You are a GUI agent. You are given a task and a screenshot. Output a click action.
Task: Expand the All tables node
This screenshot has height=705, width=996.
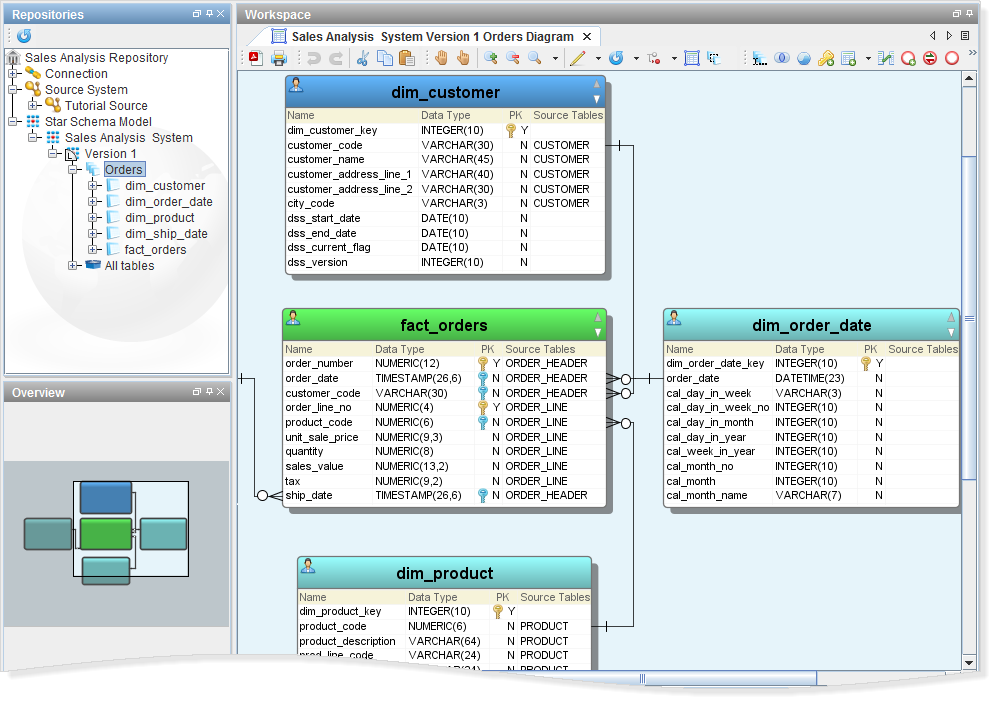73,266
